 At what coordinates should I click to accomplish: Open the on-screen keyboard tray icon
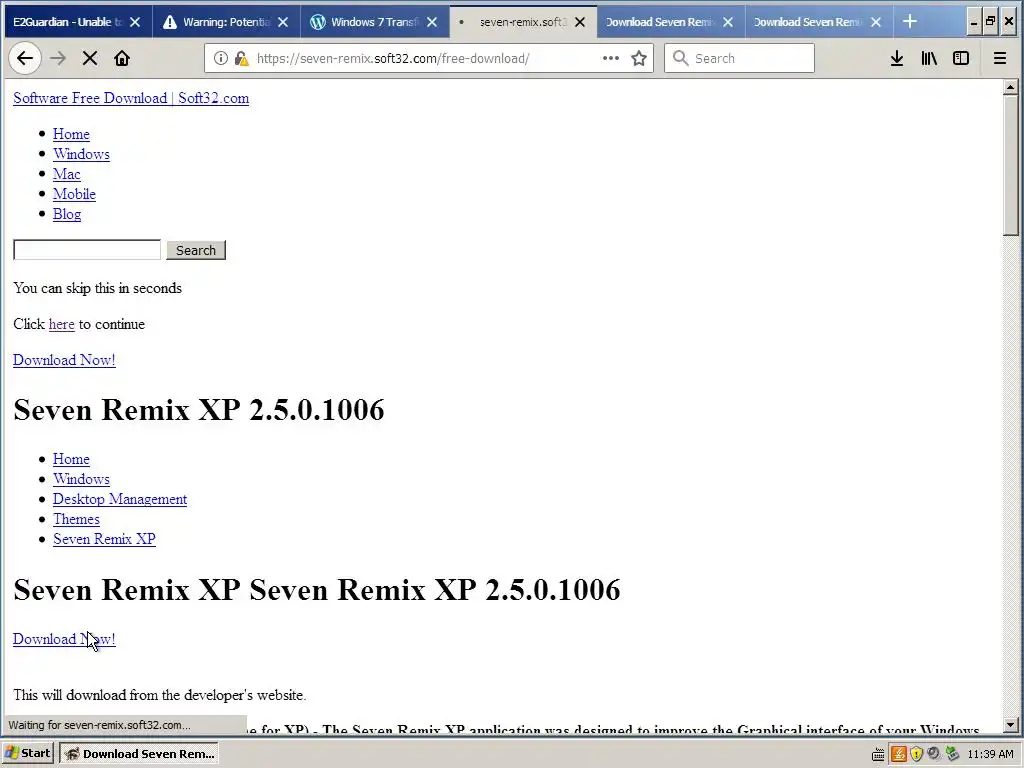click(878, 754)
